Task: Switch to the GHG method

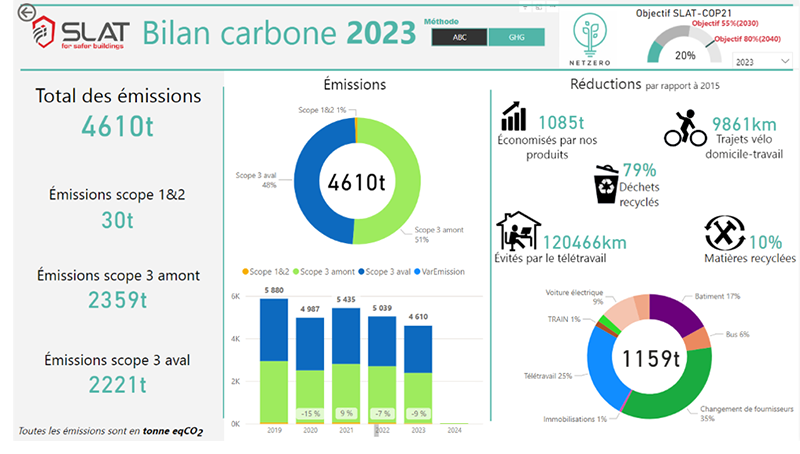Action: coord(516,37)
